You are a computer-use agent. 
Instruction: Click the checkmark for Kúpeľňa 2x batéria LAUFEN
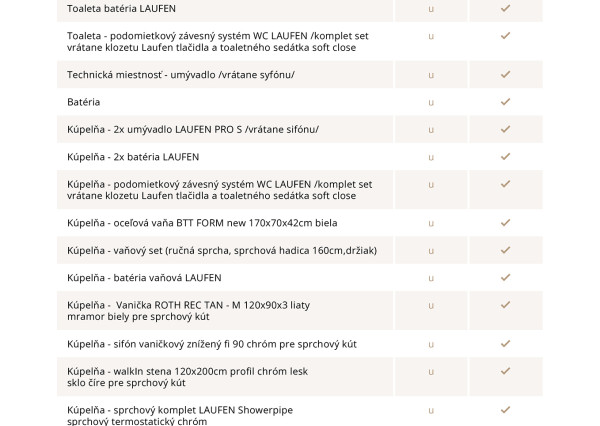(x=505, y=157)
